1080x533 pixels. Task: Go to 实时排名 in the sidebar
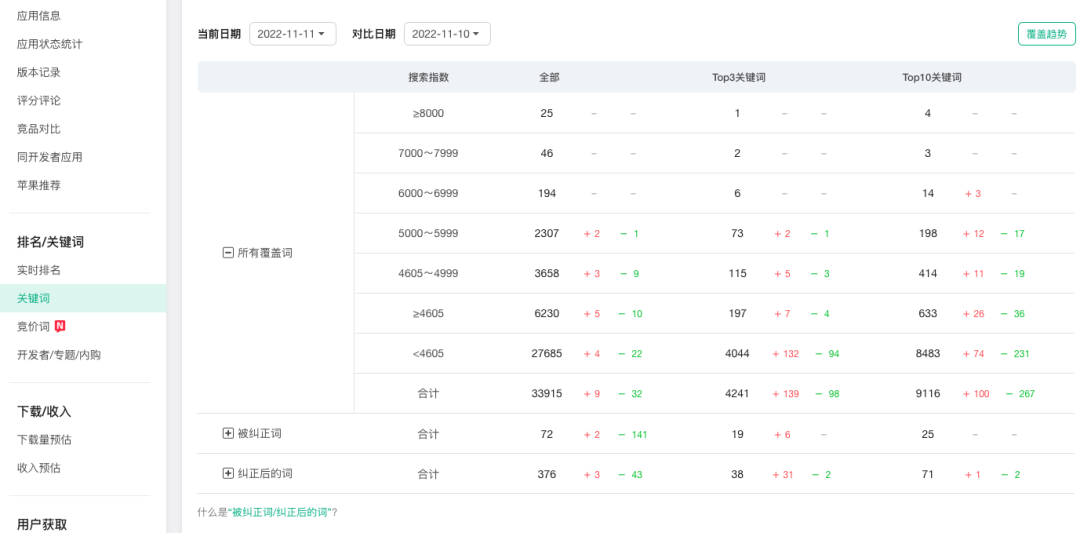point(39,270)
